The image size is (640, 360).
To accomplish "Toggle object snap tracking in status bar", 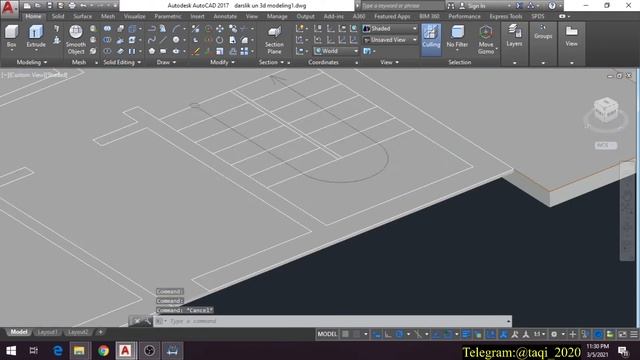I will tap(436, 334).
